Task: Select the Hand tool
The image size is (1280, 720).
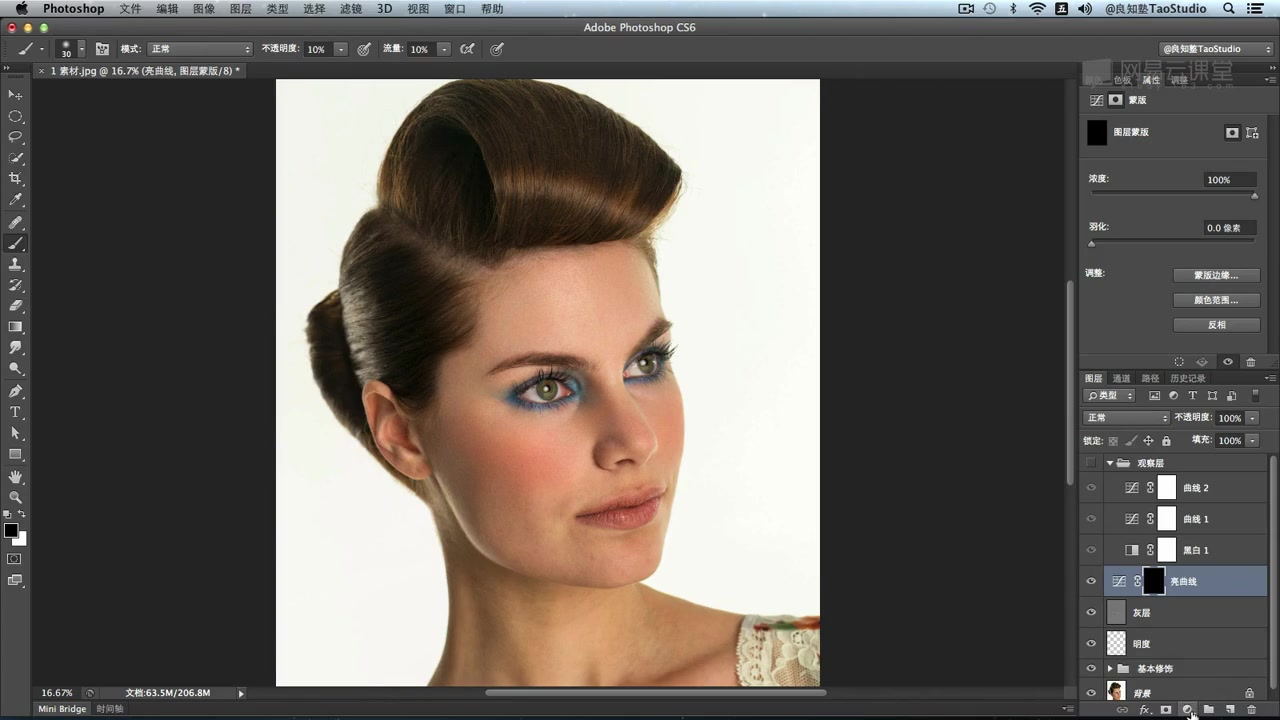Action: coord(15,476)
